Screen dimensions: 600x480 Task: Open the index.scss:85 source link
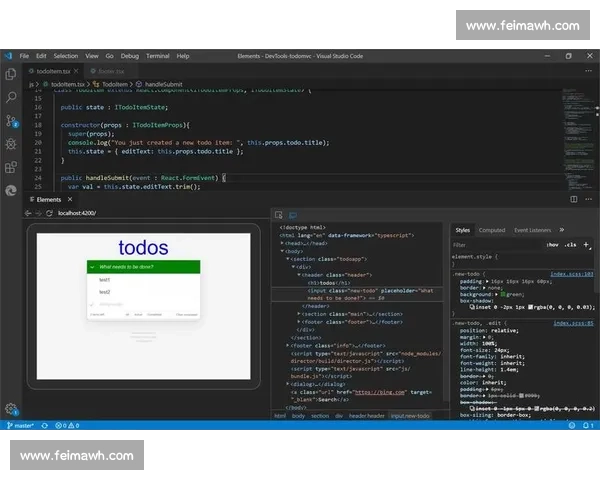(573, 323)
